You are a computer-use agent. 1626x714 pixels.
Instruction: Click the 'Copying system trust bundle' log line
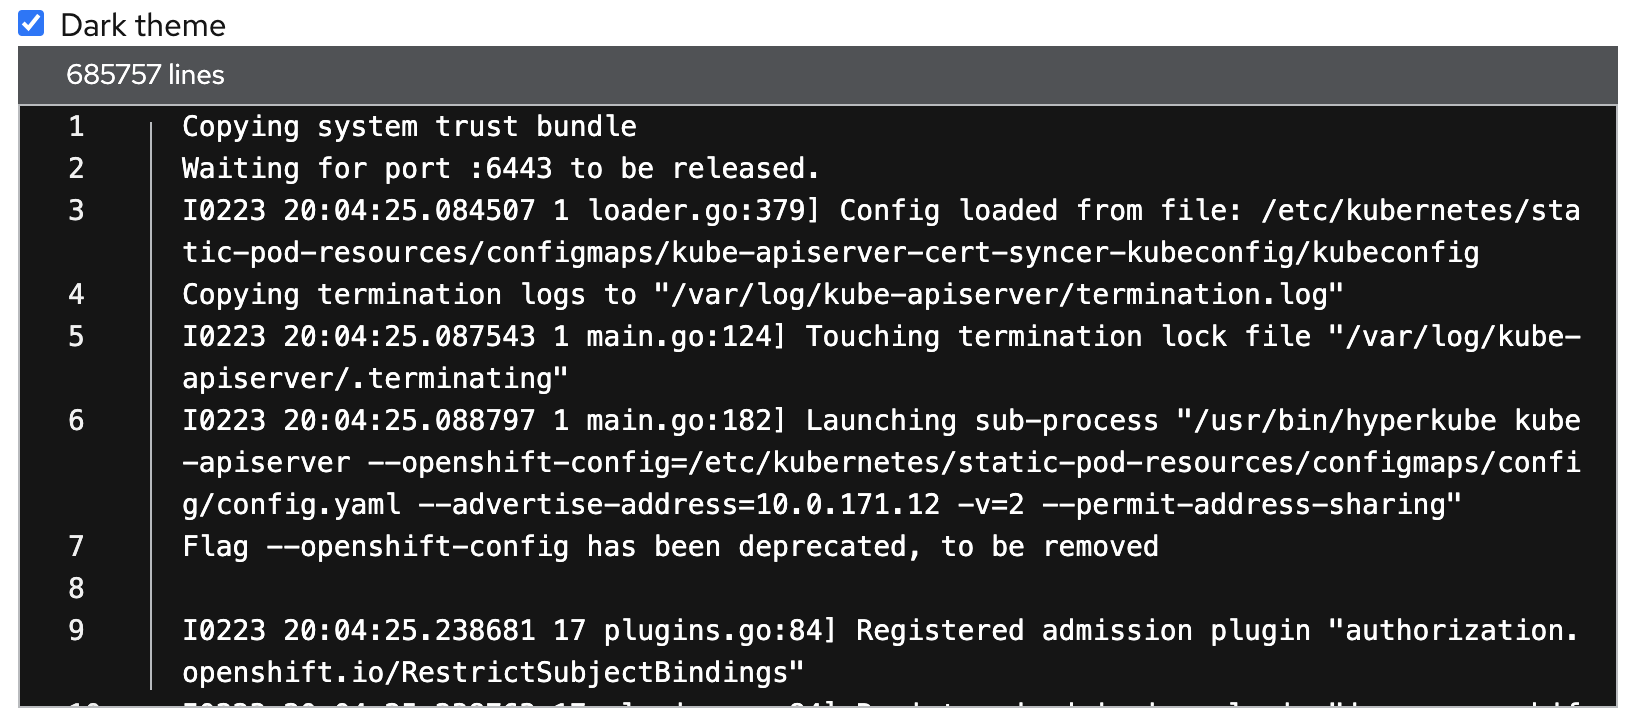408,127
